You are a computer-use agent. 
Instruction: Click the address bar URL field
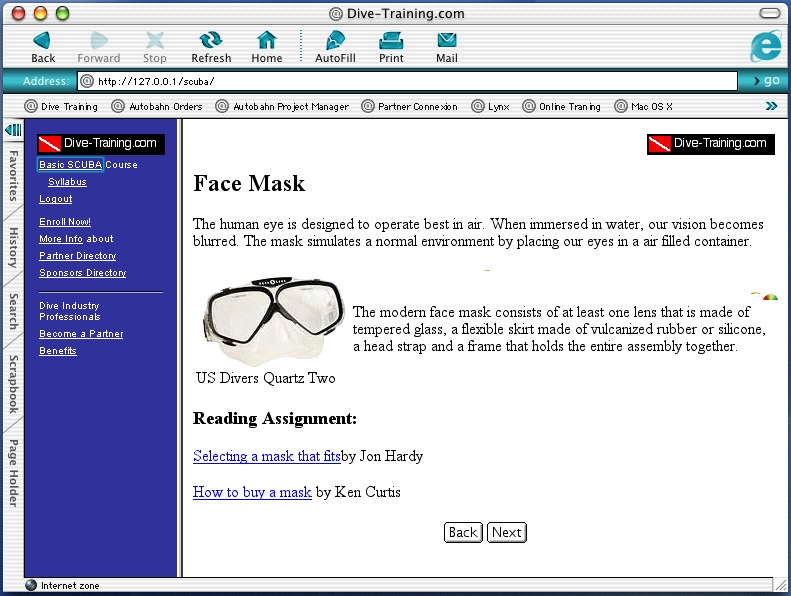tap(407, 81)
